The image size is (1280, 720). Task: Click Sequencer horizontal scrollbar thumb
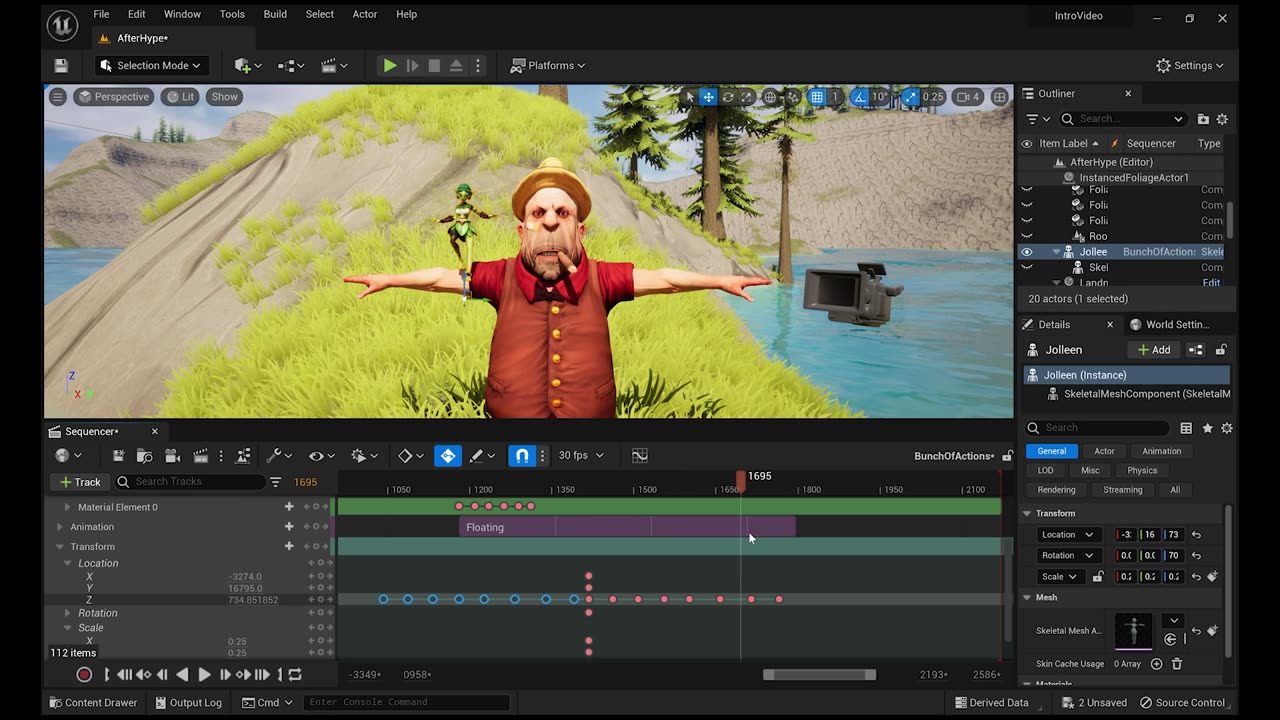819,675
